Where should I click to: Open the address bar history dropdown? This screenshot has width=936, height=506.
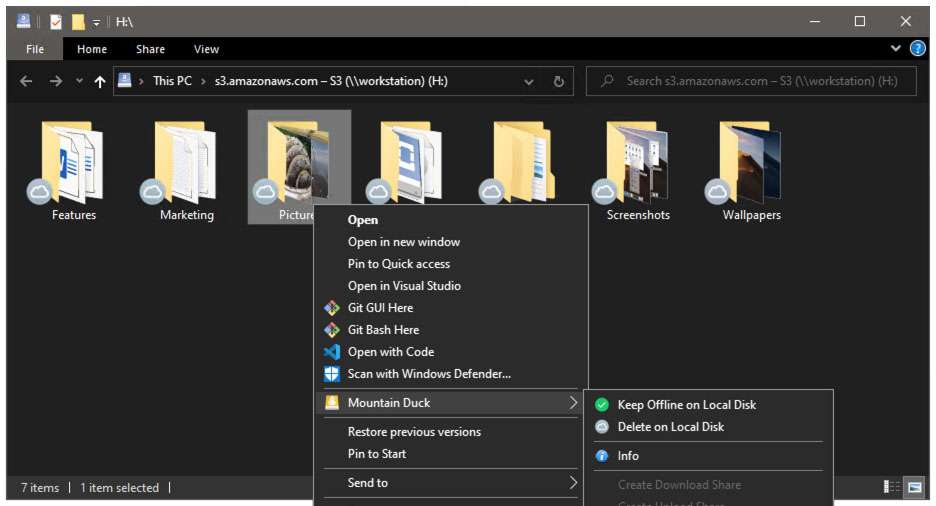tap(529, 82)
